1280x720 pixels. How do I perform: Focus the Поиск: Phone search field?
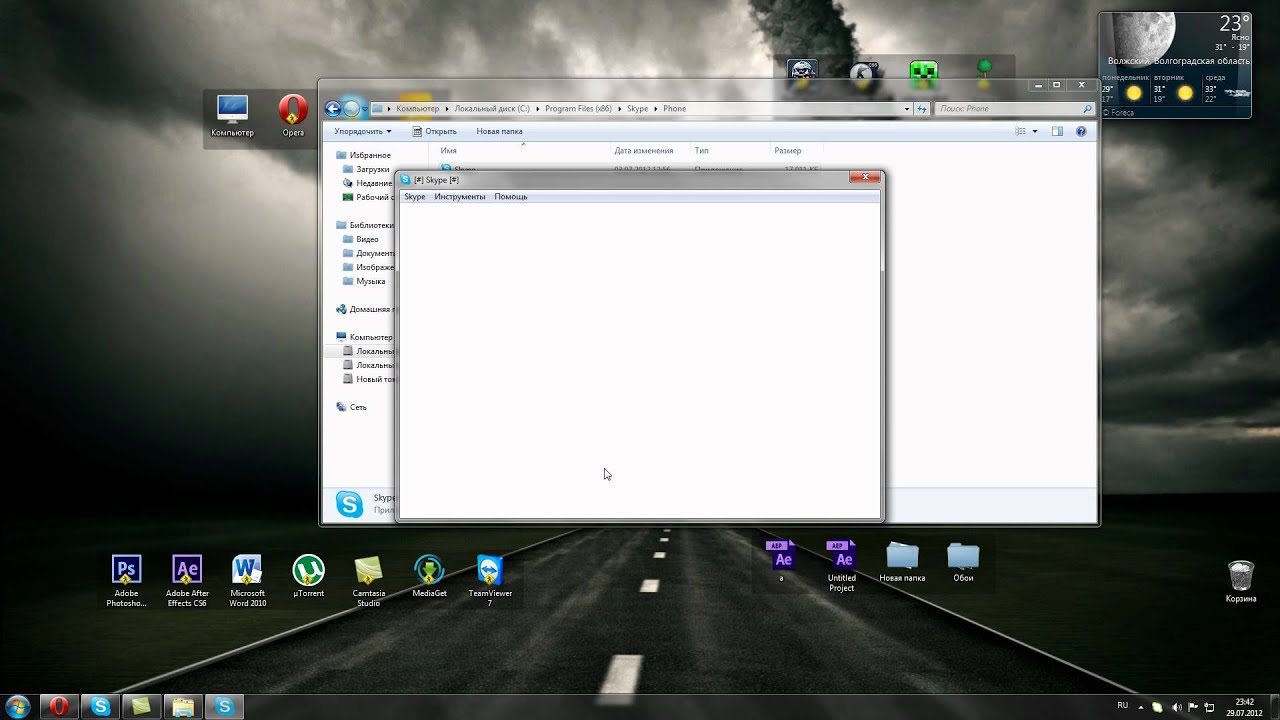(1014, 108)
